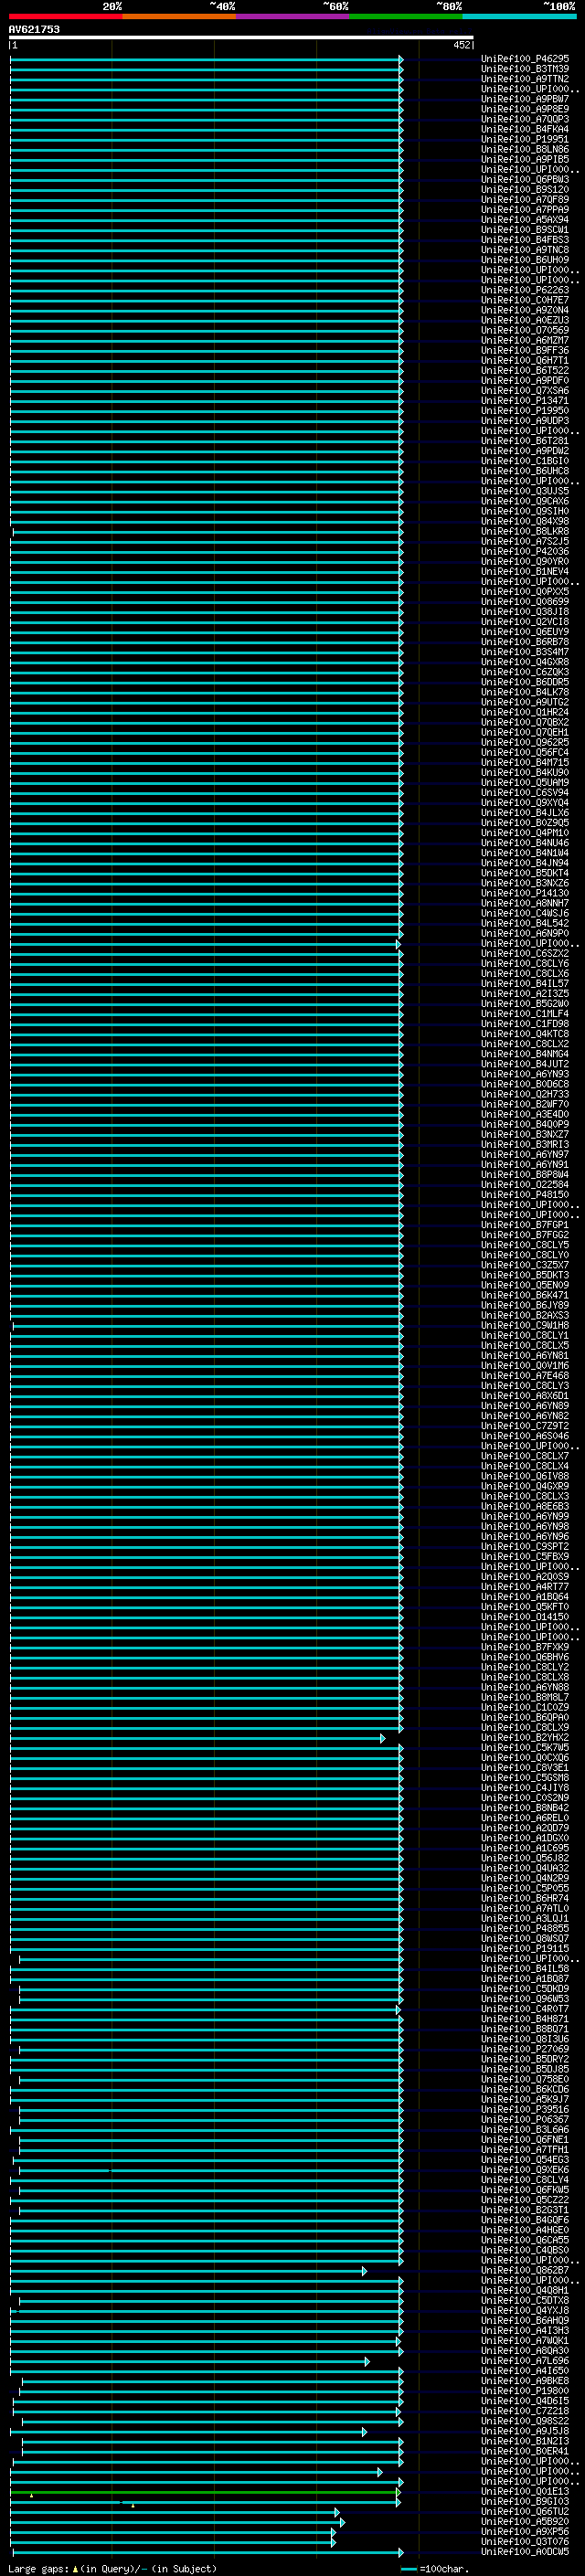Select label UniRef100_B9S120

click(525, 189)
